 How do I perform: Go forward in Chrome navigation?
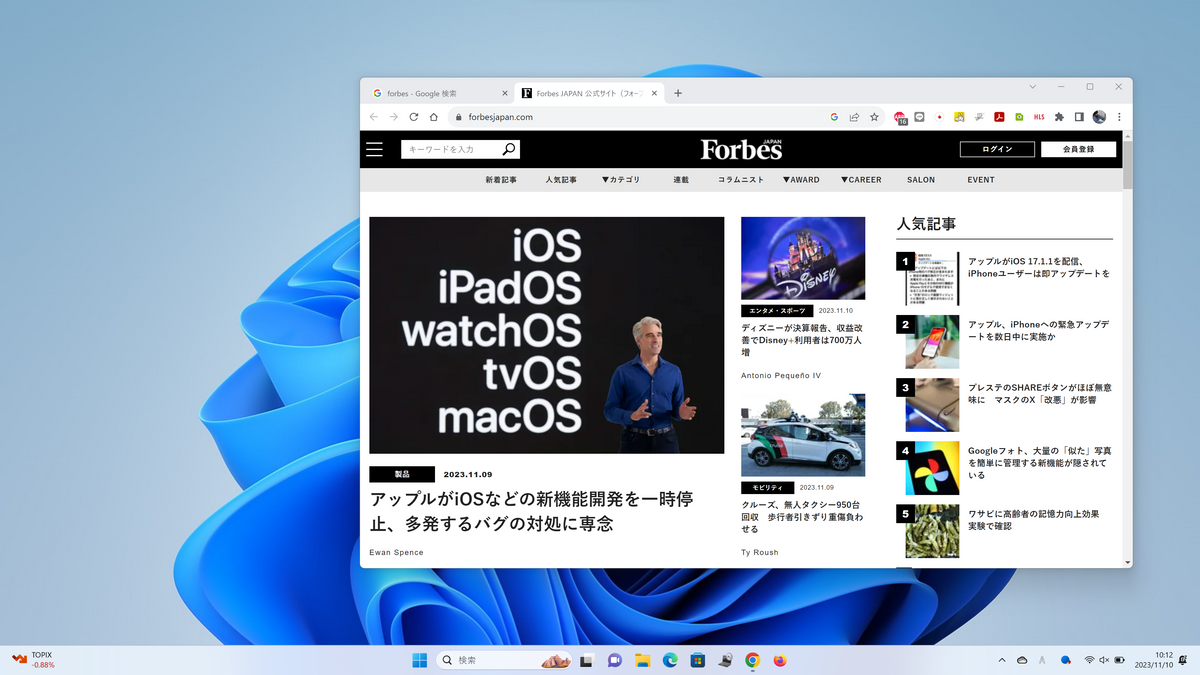[x=394, y=117]
